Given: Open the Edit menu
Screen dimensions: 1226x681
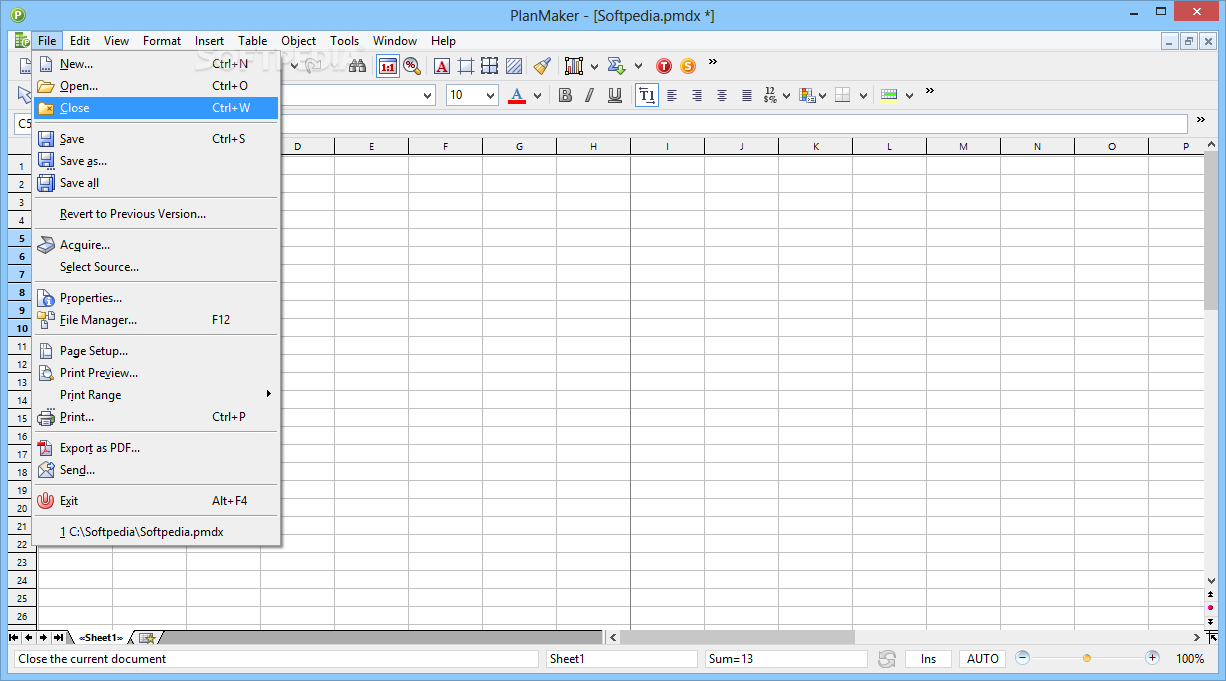Looking at the screenshot, I should point(80,41).
